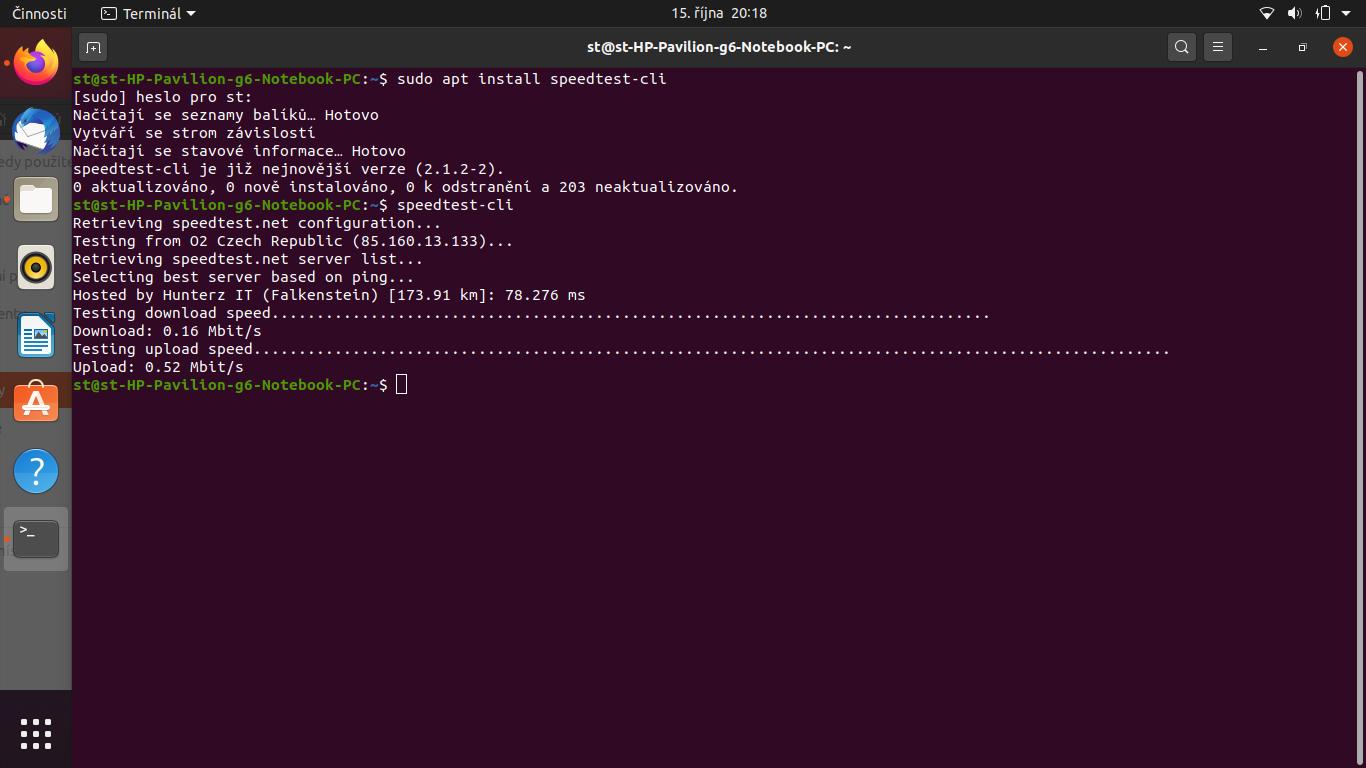
Task: Open LibreOffice Writer from dock
Action: pos(36,335)
